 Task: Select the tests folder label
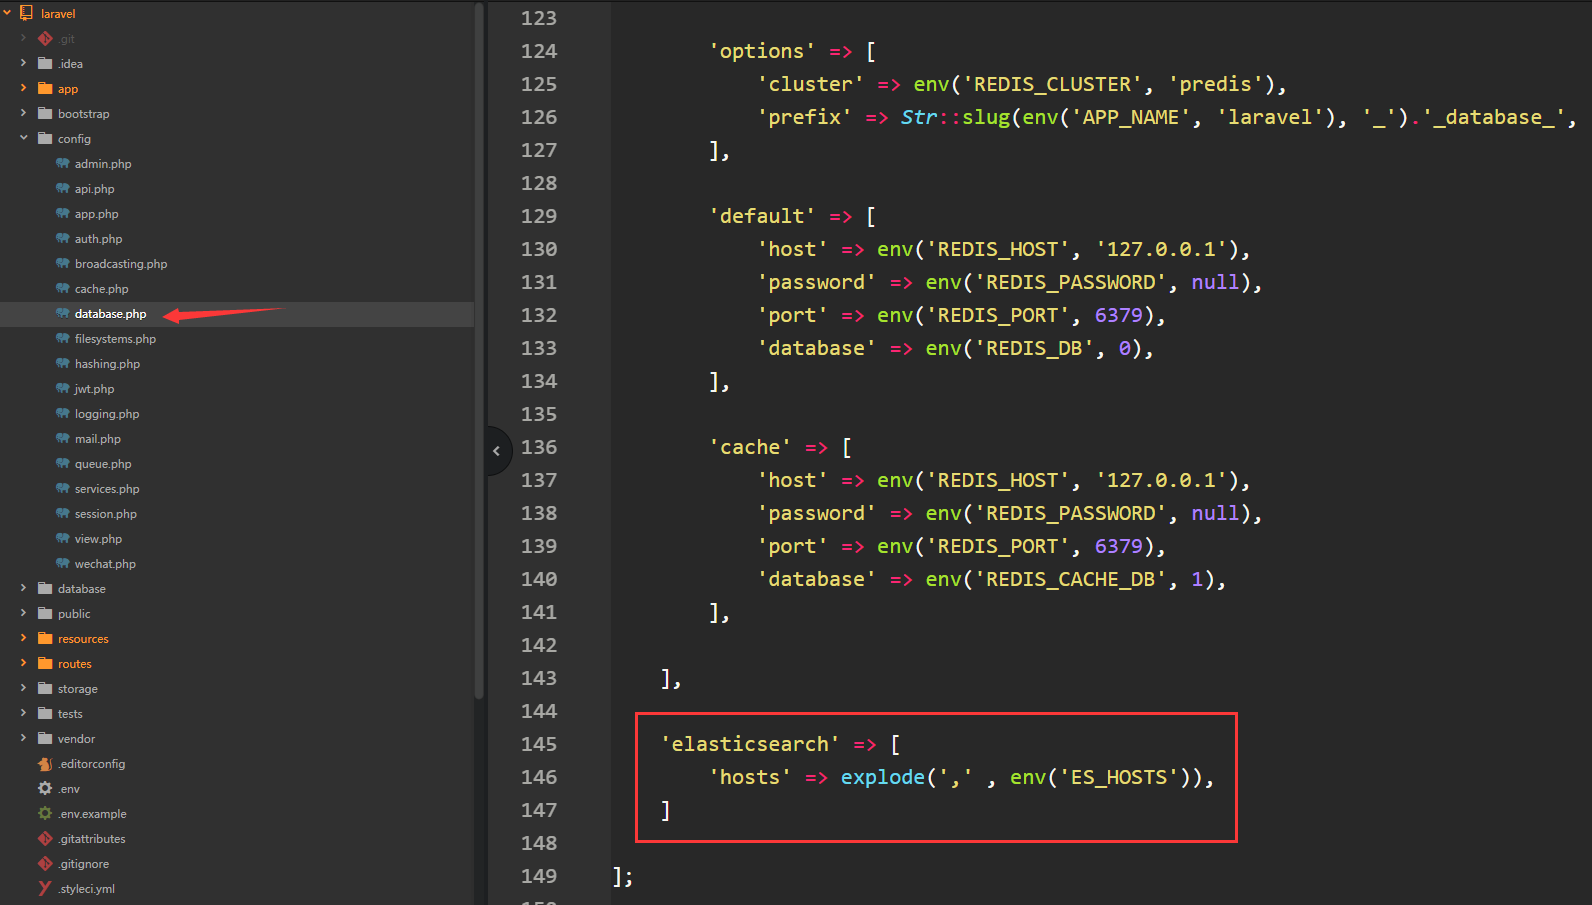point(70,714)
